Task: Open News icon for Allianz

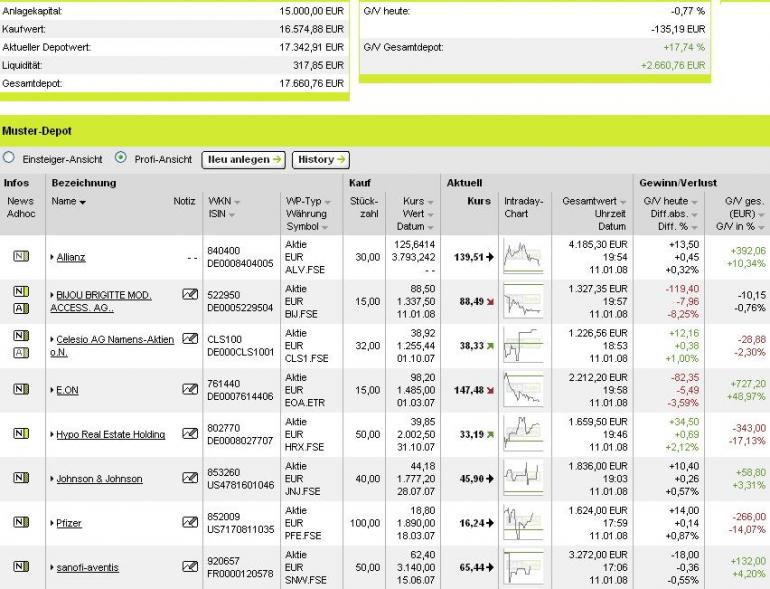Action: [x=21, y=256]
